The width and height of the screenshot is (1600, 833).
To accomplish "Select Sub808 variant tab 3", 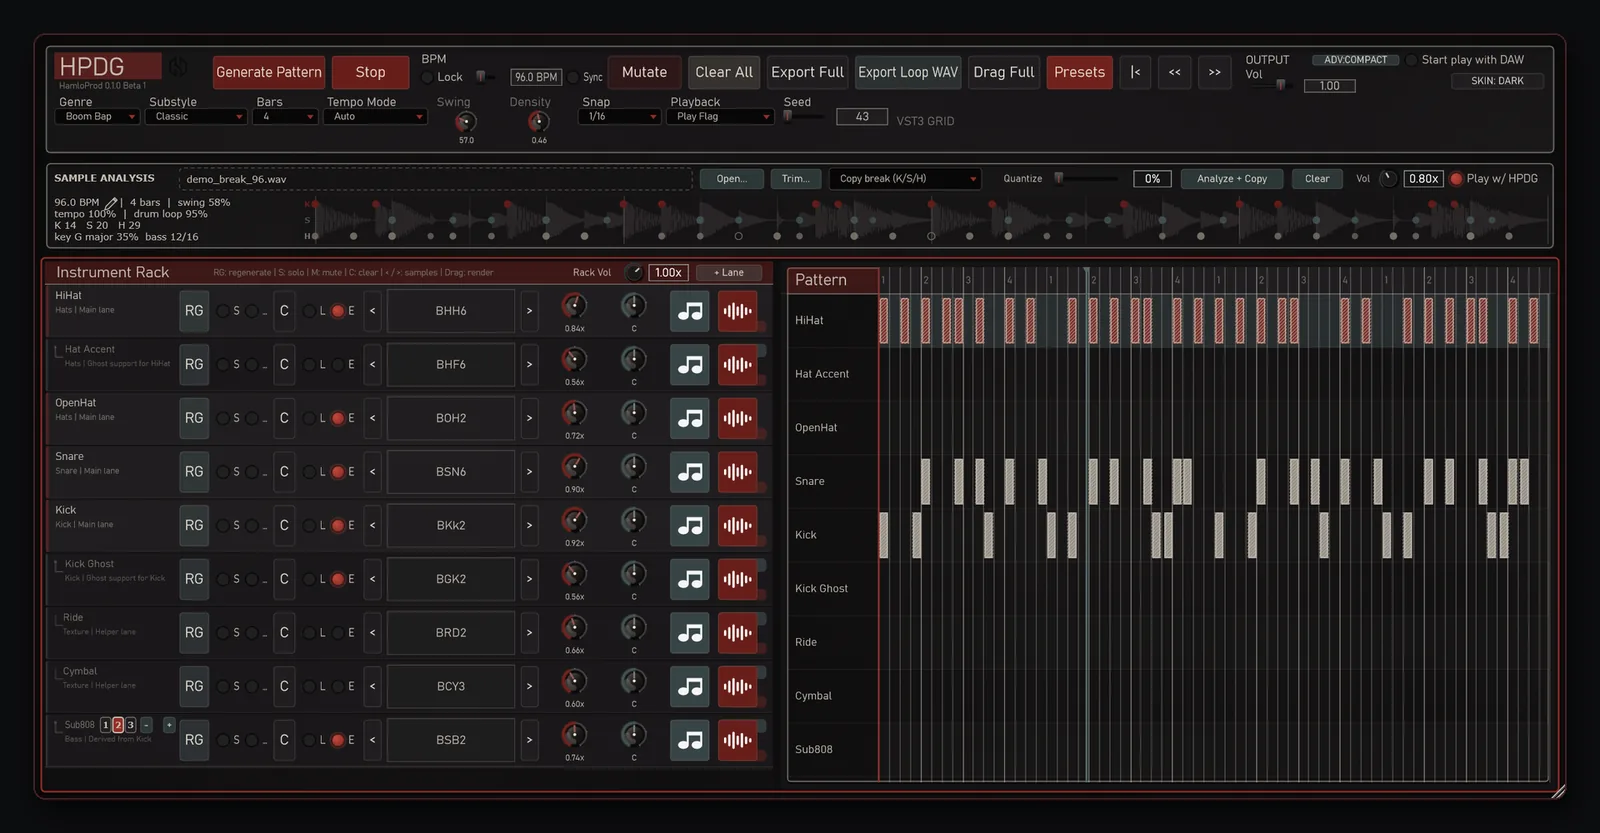I will click(130, 725).
